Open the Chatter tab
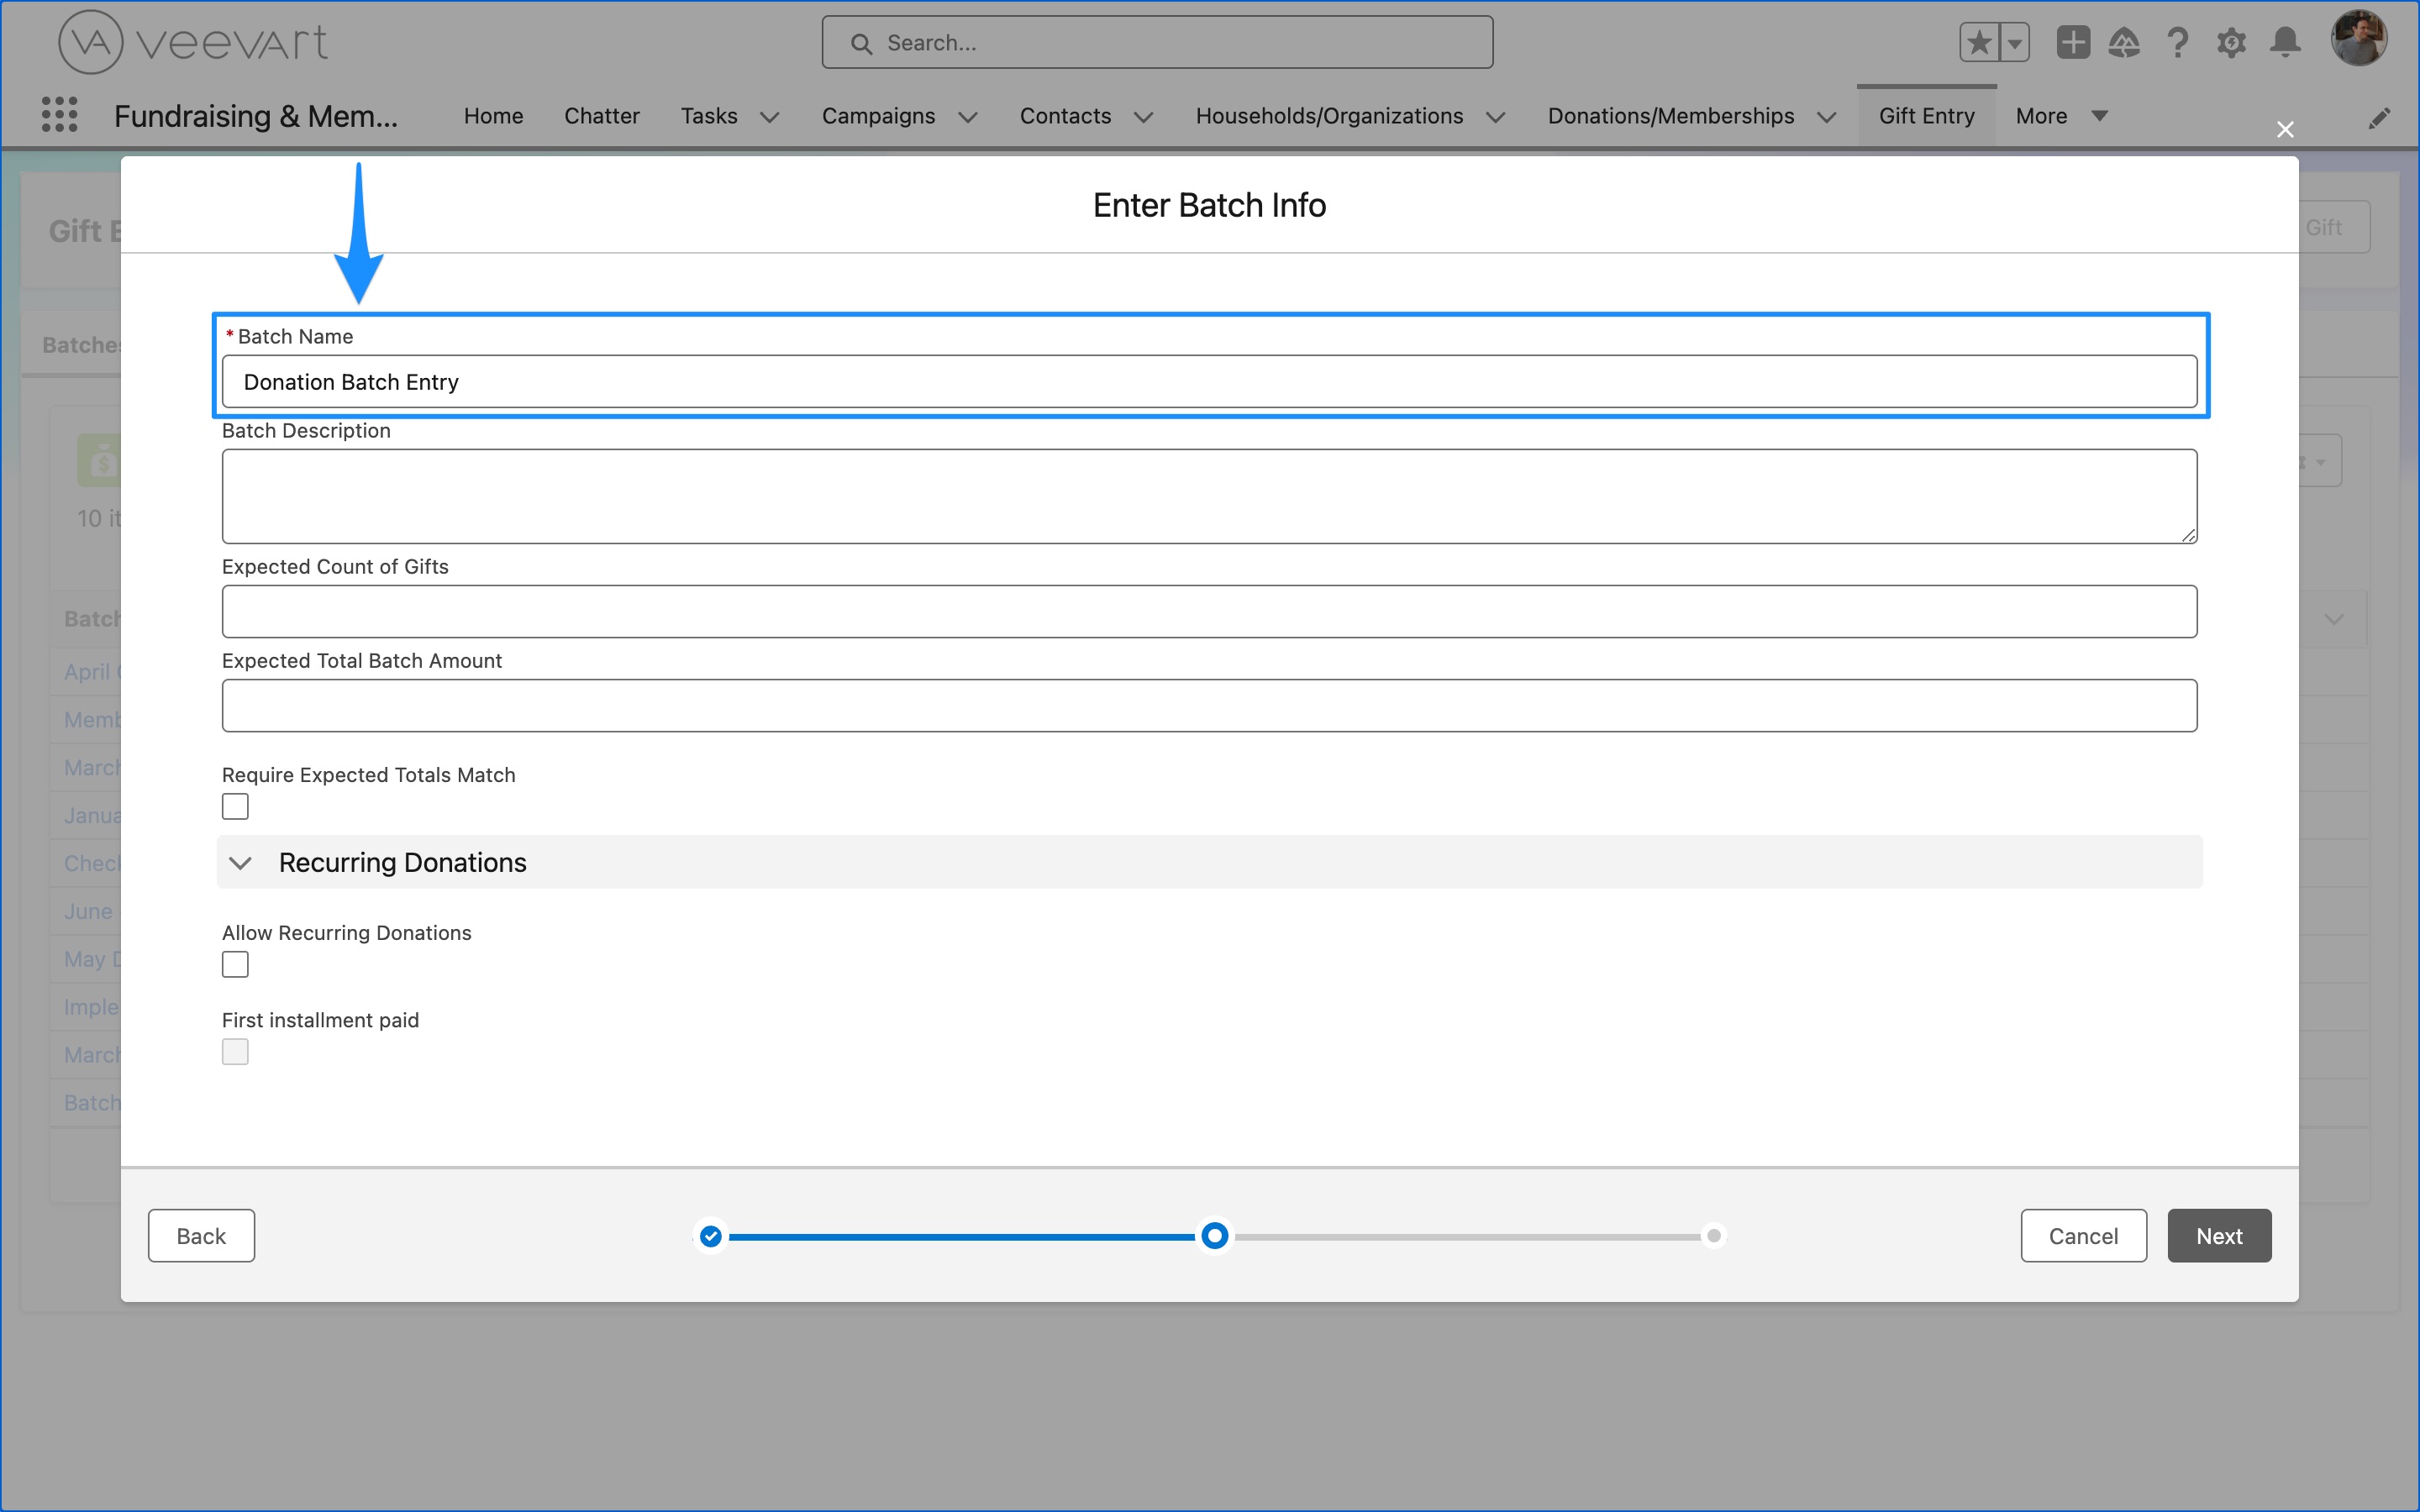The height and width of the screenshot is (1512, 2420). pyautogui.click(x=601, y=116)
